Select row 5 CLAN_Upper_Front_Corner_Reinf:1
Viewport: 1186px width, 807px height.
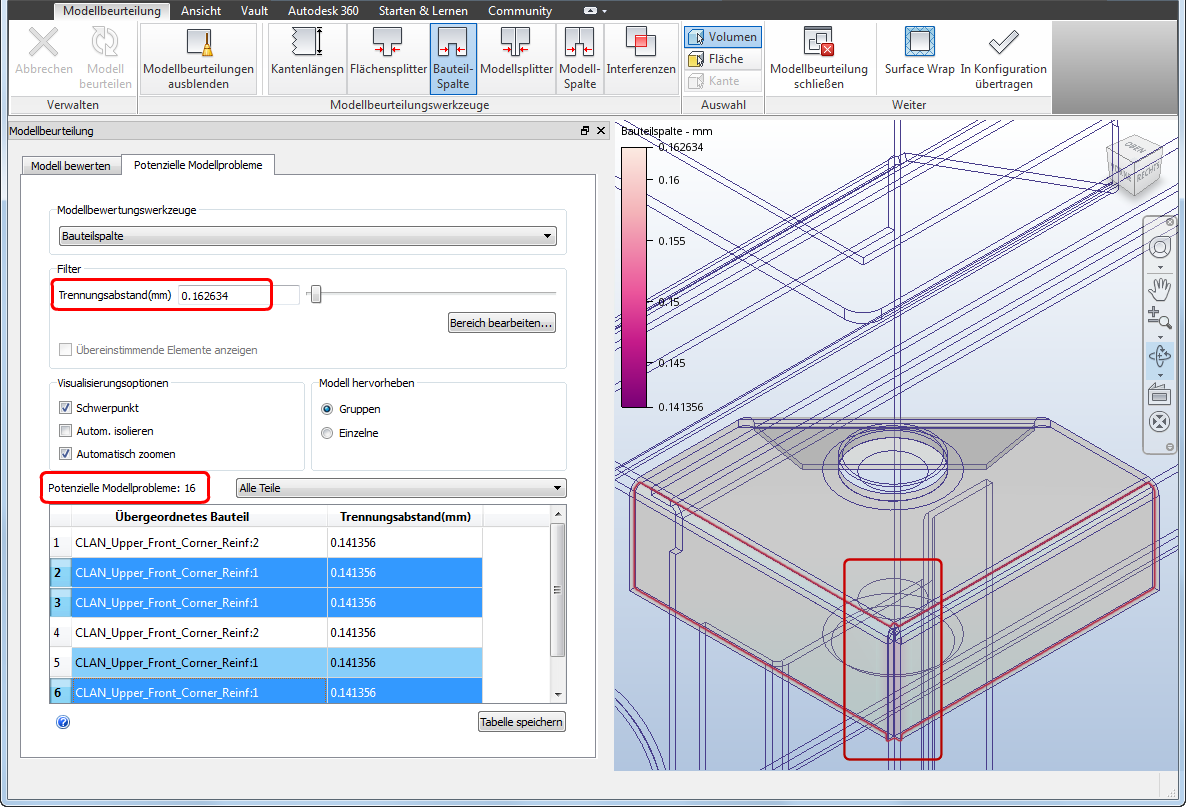[266, 663]
